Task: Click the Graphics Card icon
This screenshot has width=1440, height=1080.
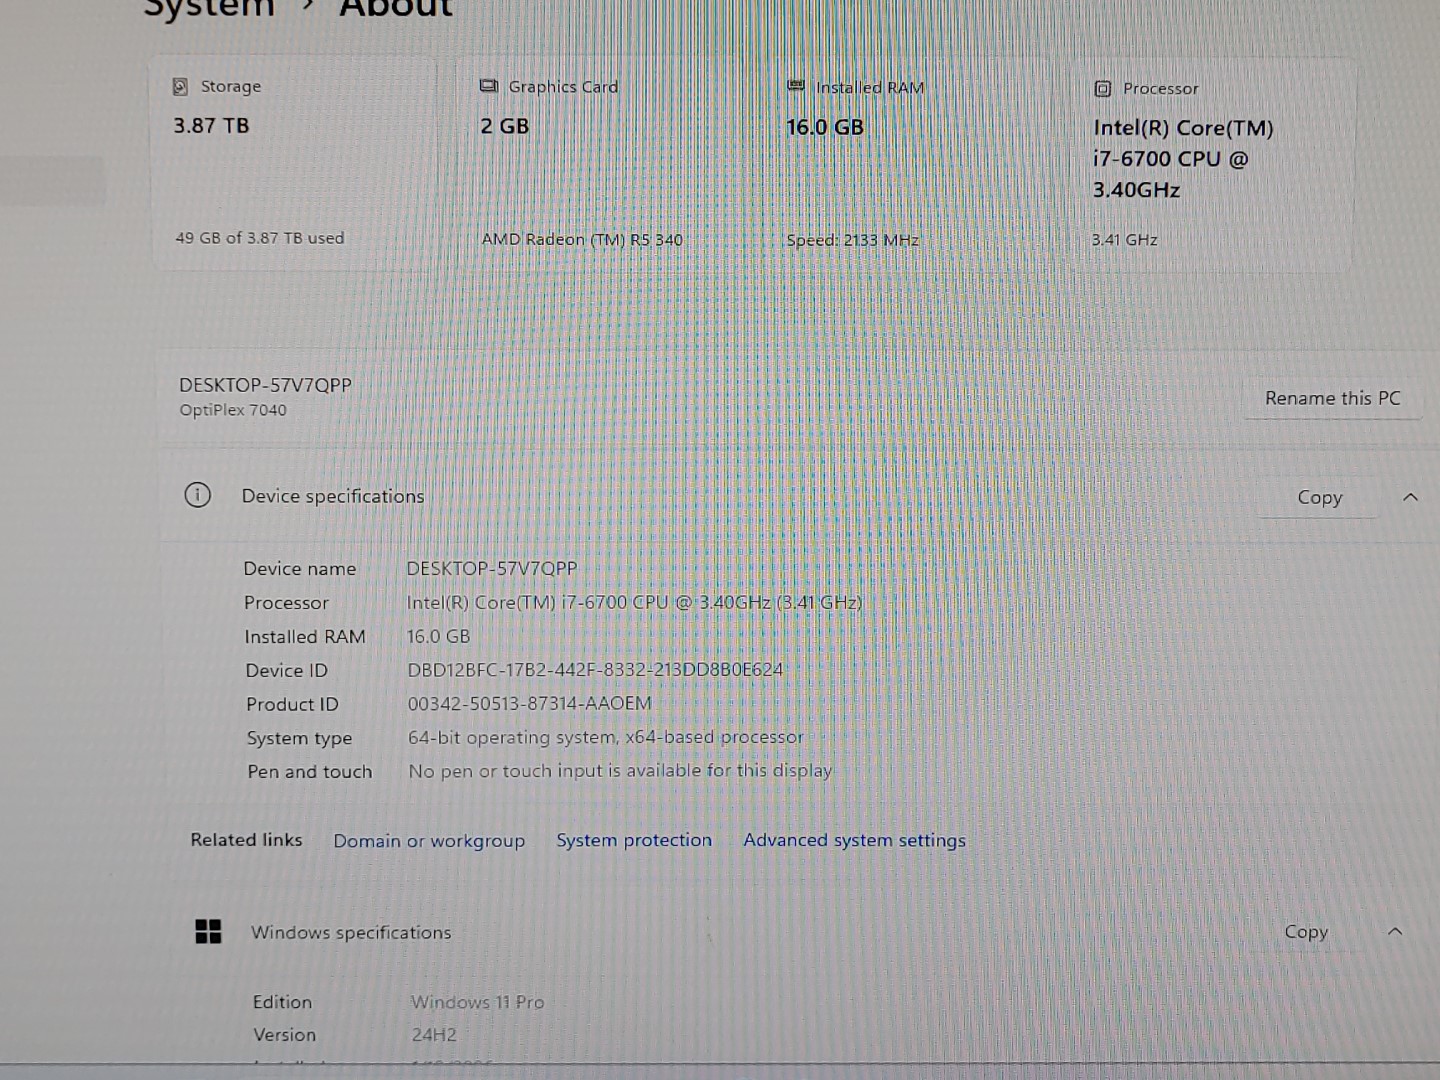Action: point(488,87)
